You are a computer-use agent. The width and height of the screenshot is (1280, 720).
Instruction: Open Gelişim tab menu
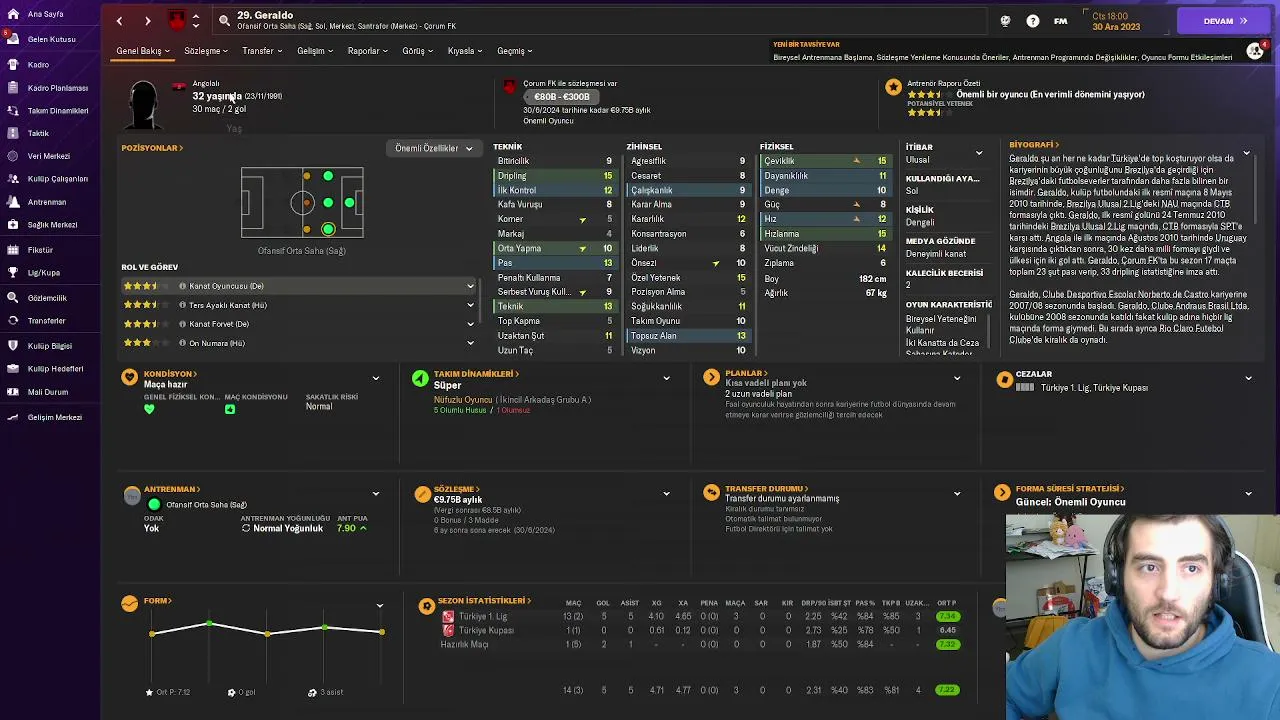pos(315,51)
